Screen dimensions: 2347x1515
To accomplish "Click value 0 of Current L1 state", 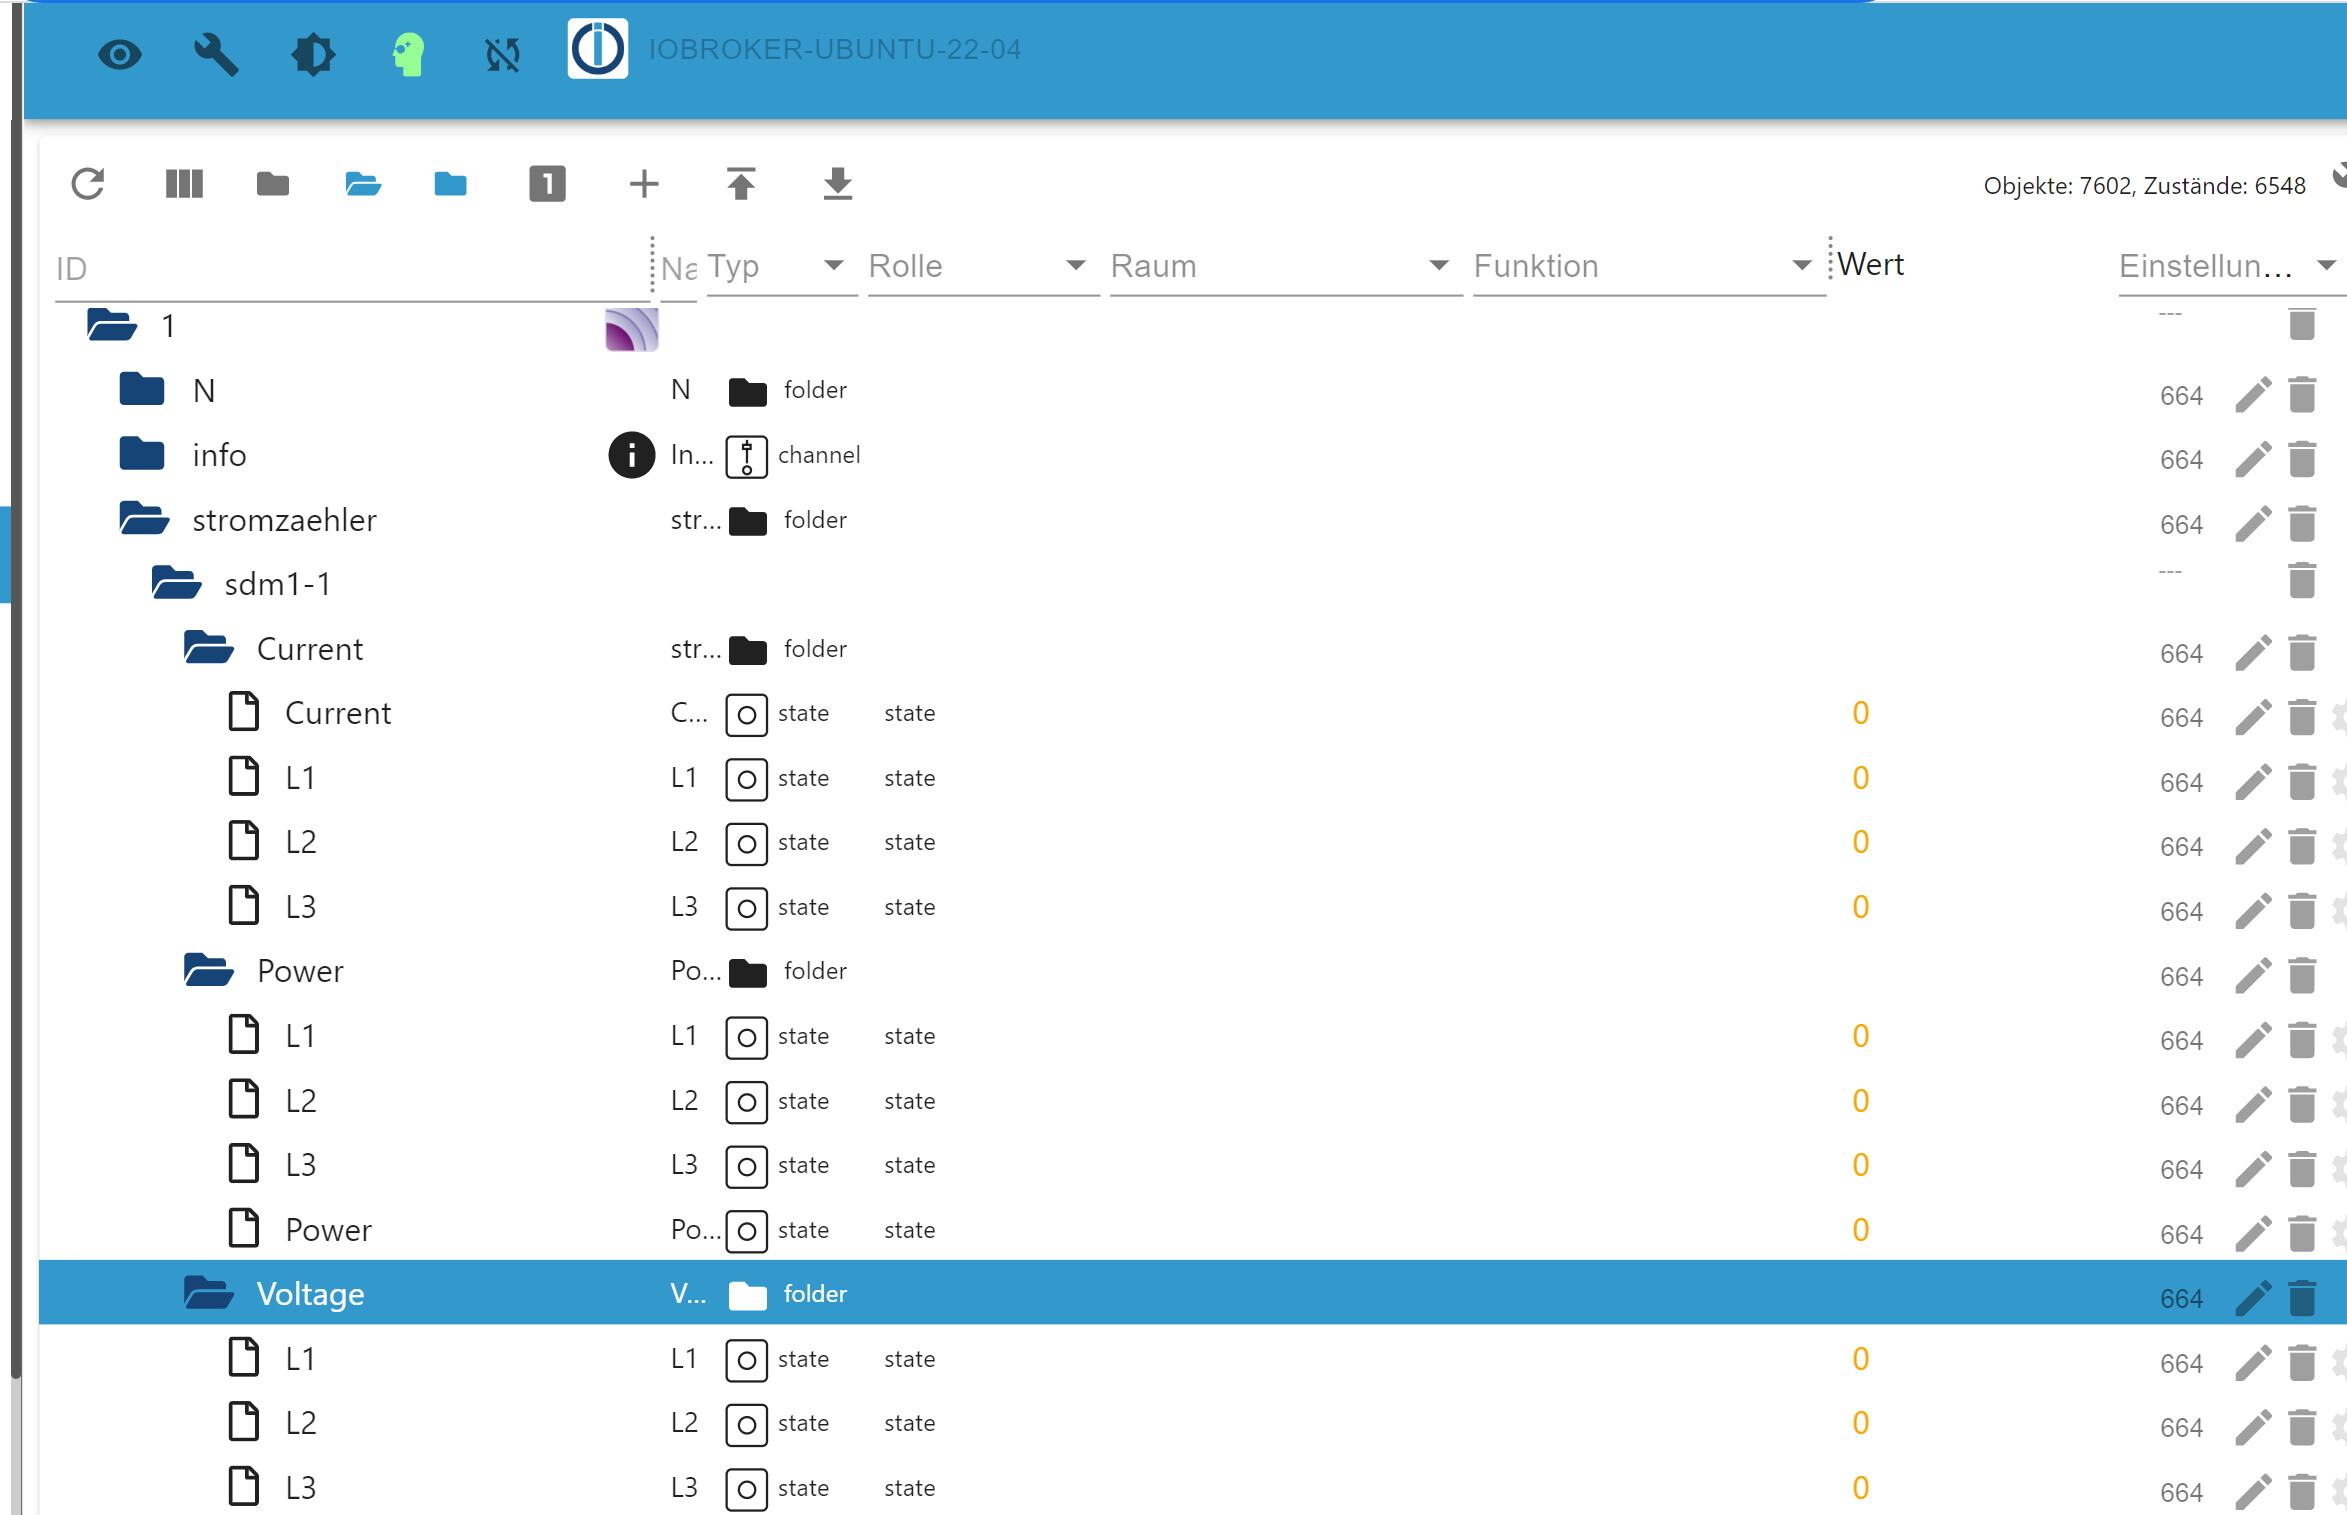I will [x=1860, y=778].
